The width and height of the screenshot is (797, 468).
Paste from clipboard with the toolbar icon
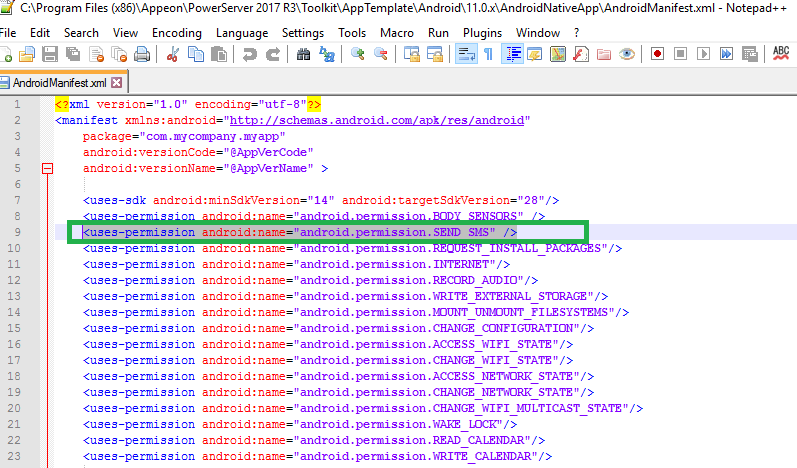pyautogui.click(x=219, y=54)
